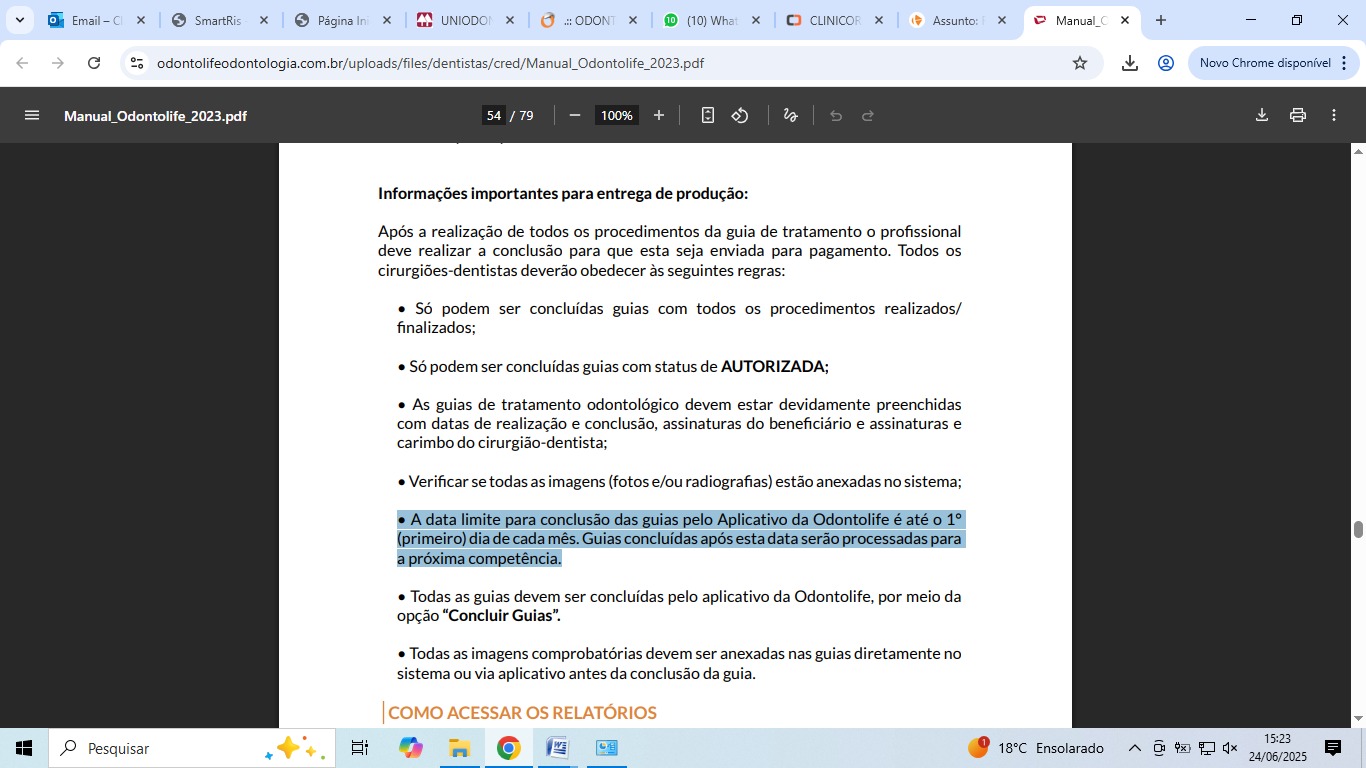Switch to the WhatsApp (10) tab

pyautogui.click(x=713, y=20)
